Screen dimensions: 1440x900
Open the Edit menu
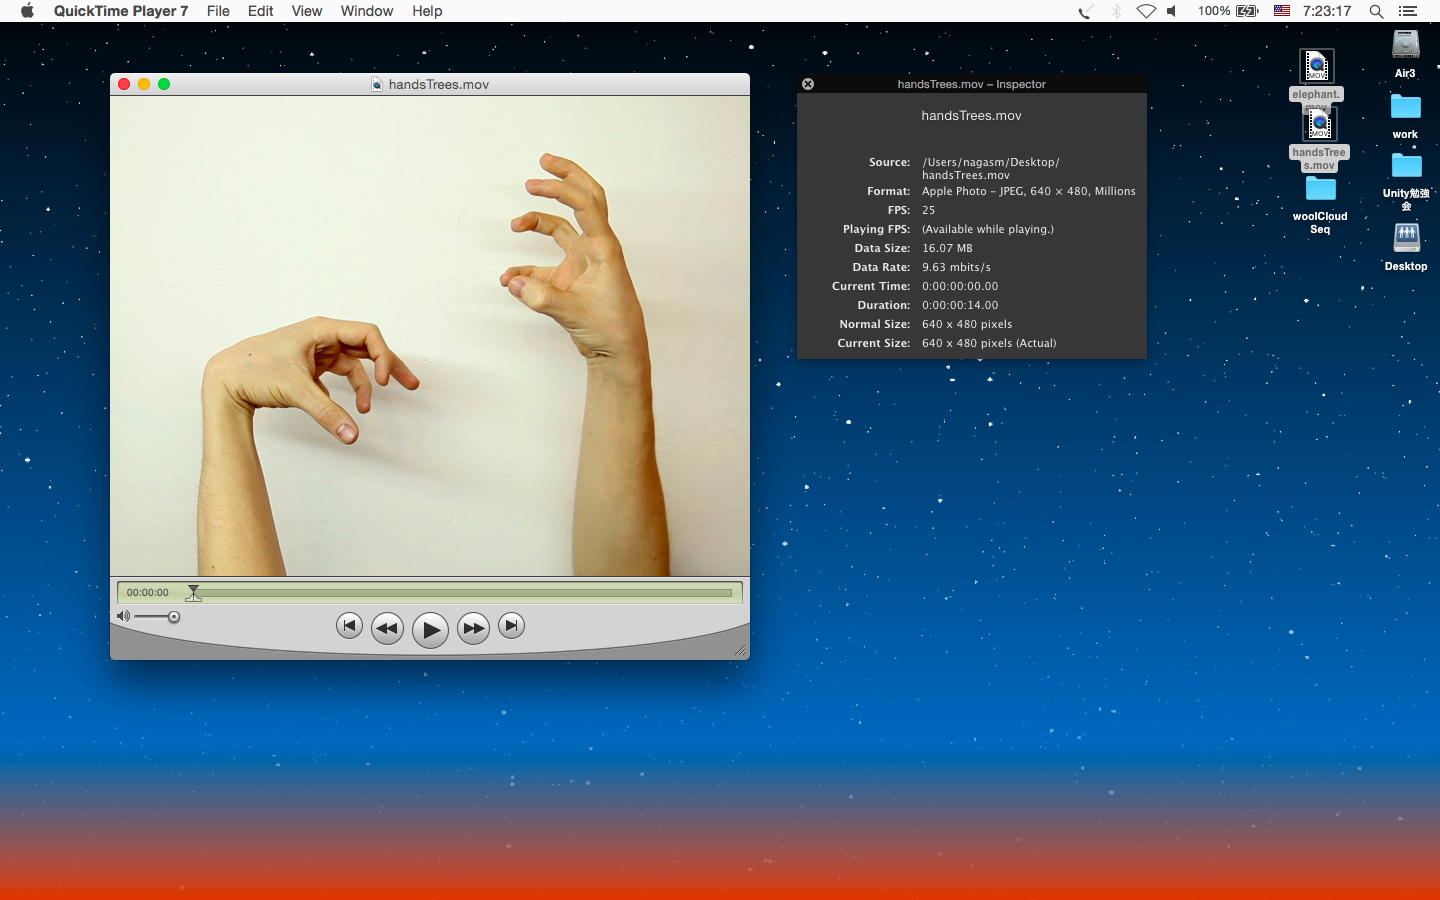click(x=260, y=11)
